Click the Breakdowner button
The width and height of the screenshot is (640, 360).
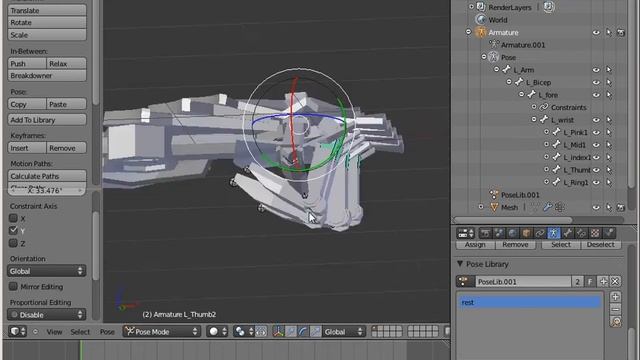(x=47, y=76)
